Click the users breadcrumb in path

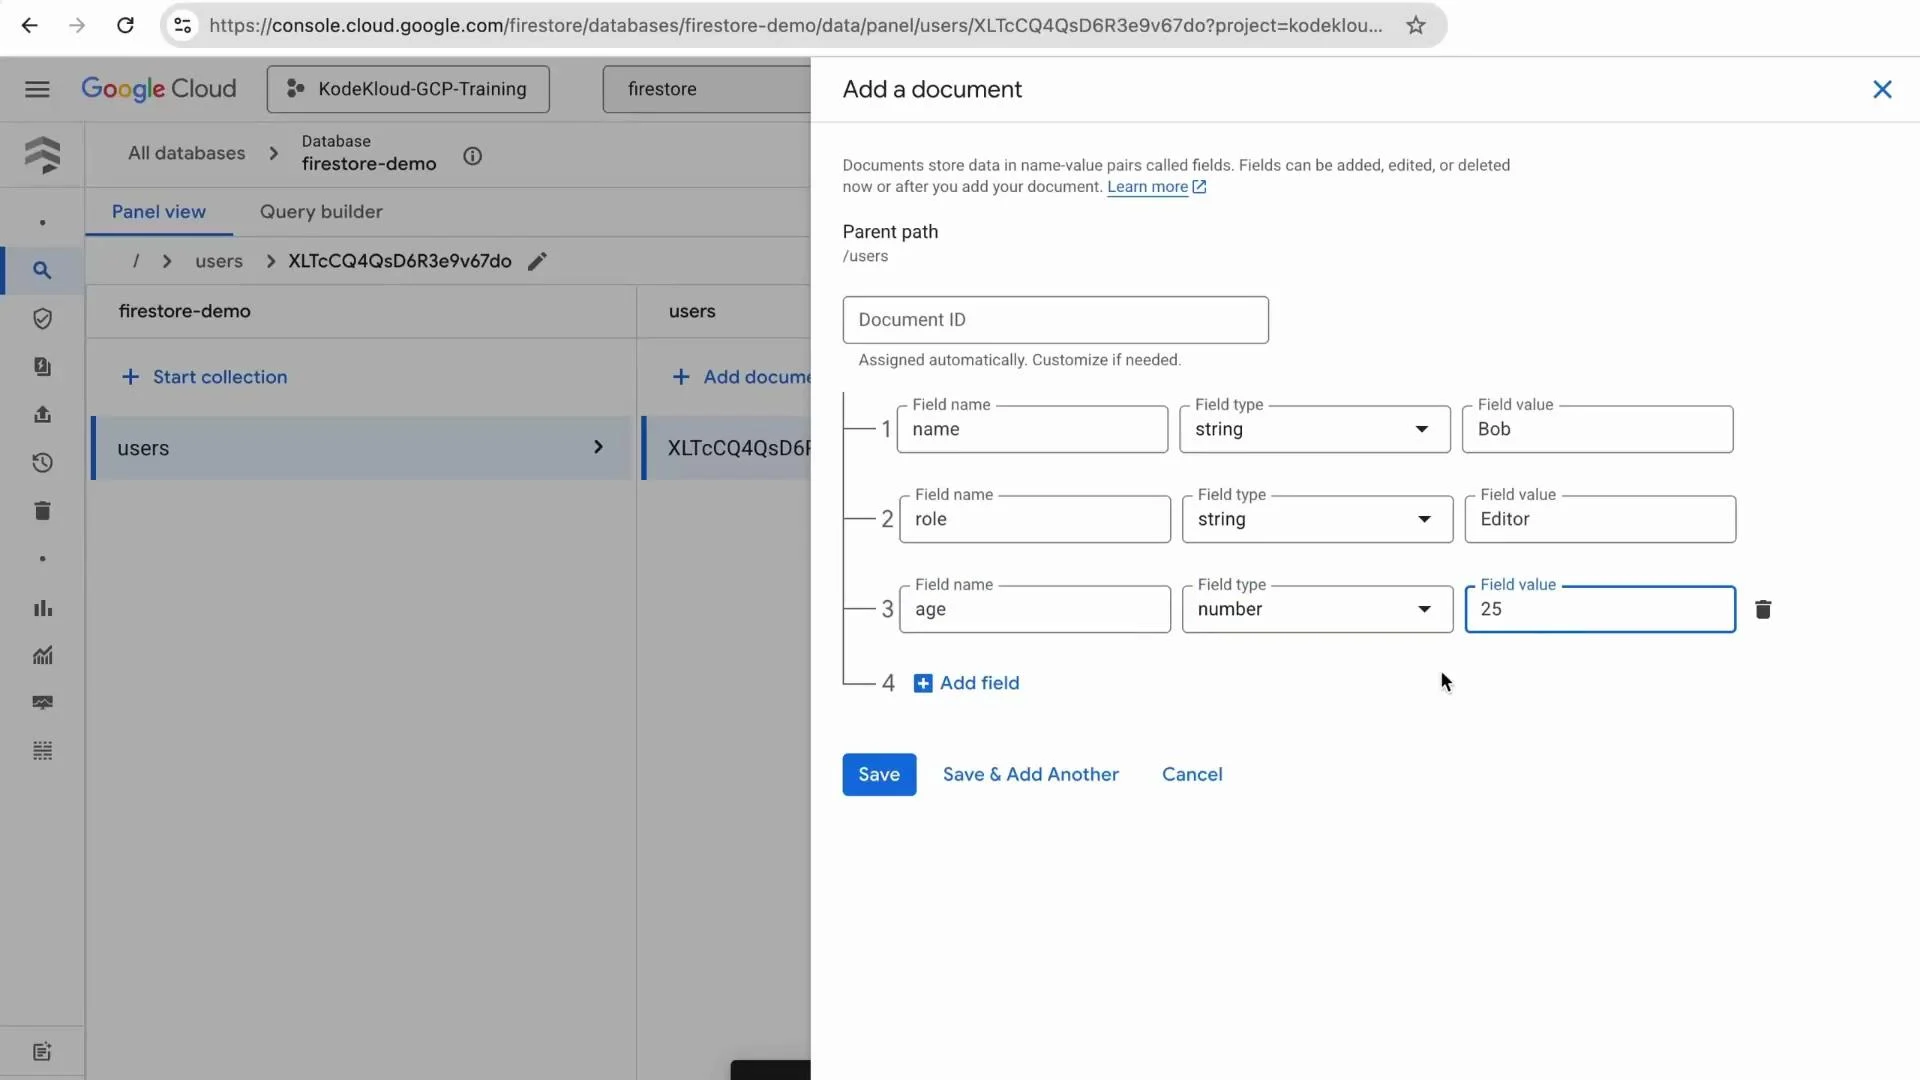pyautogui.click(x=219, y=261)
